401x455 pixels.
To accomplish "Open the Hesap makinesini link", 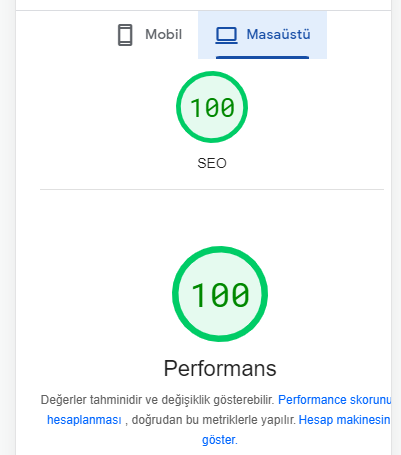I will [344, 420].
